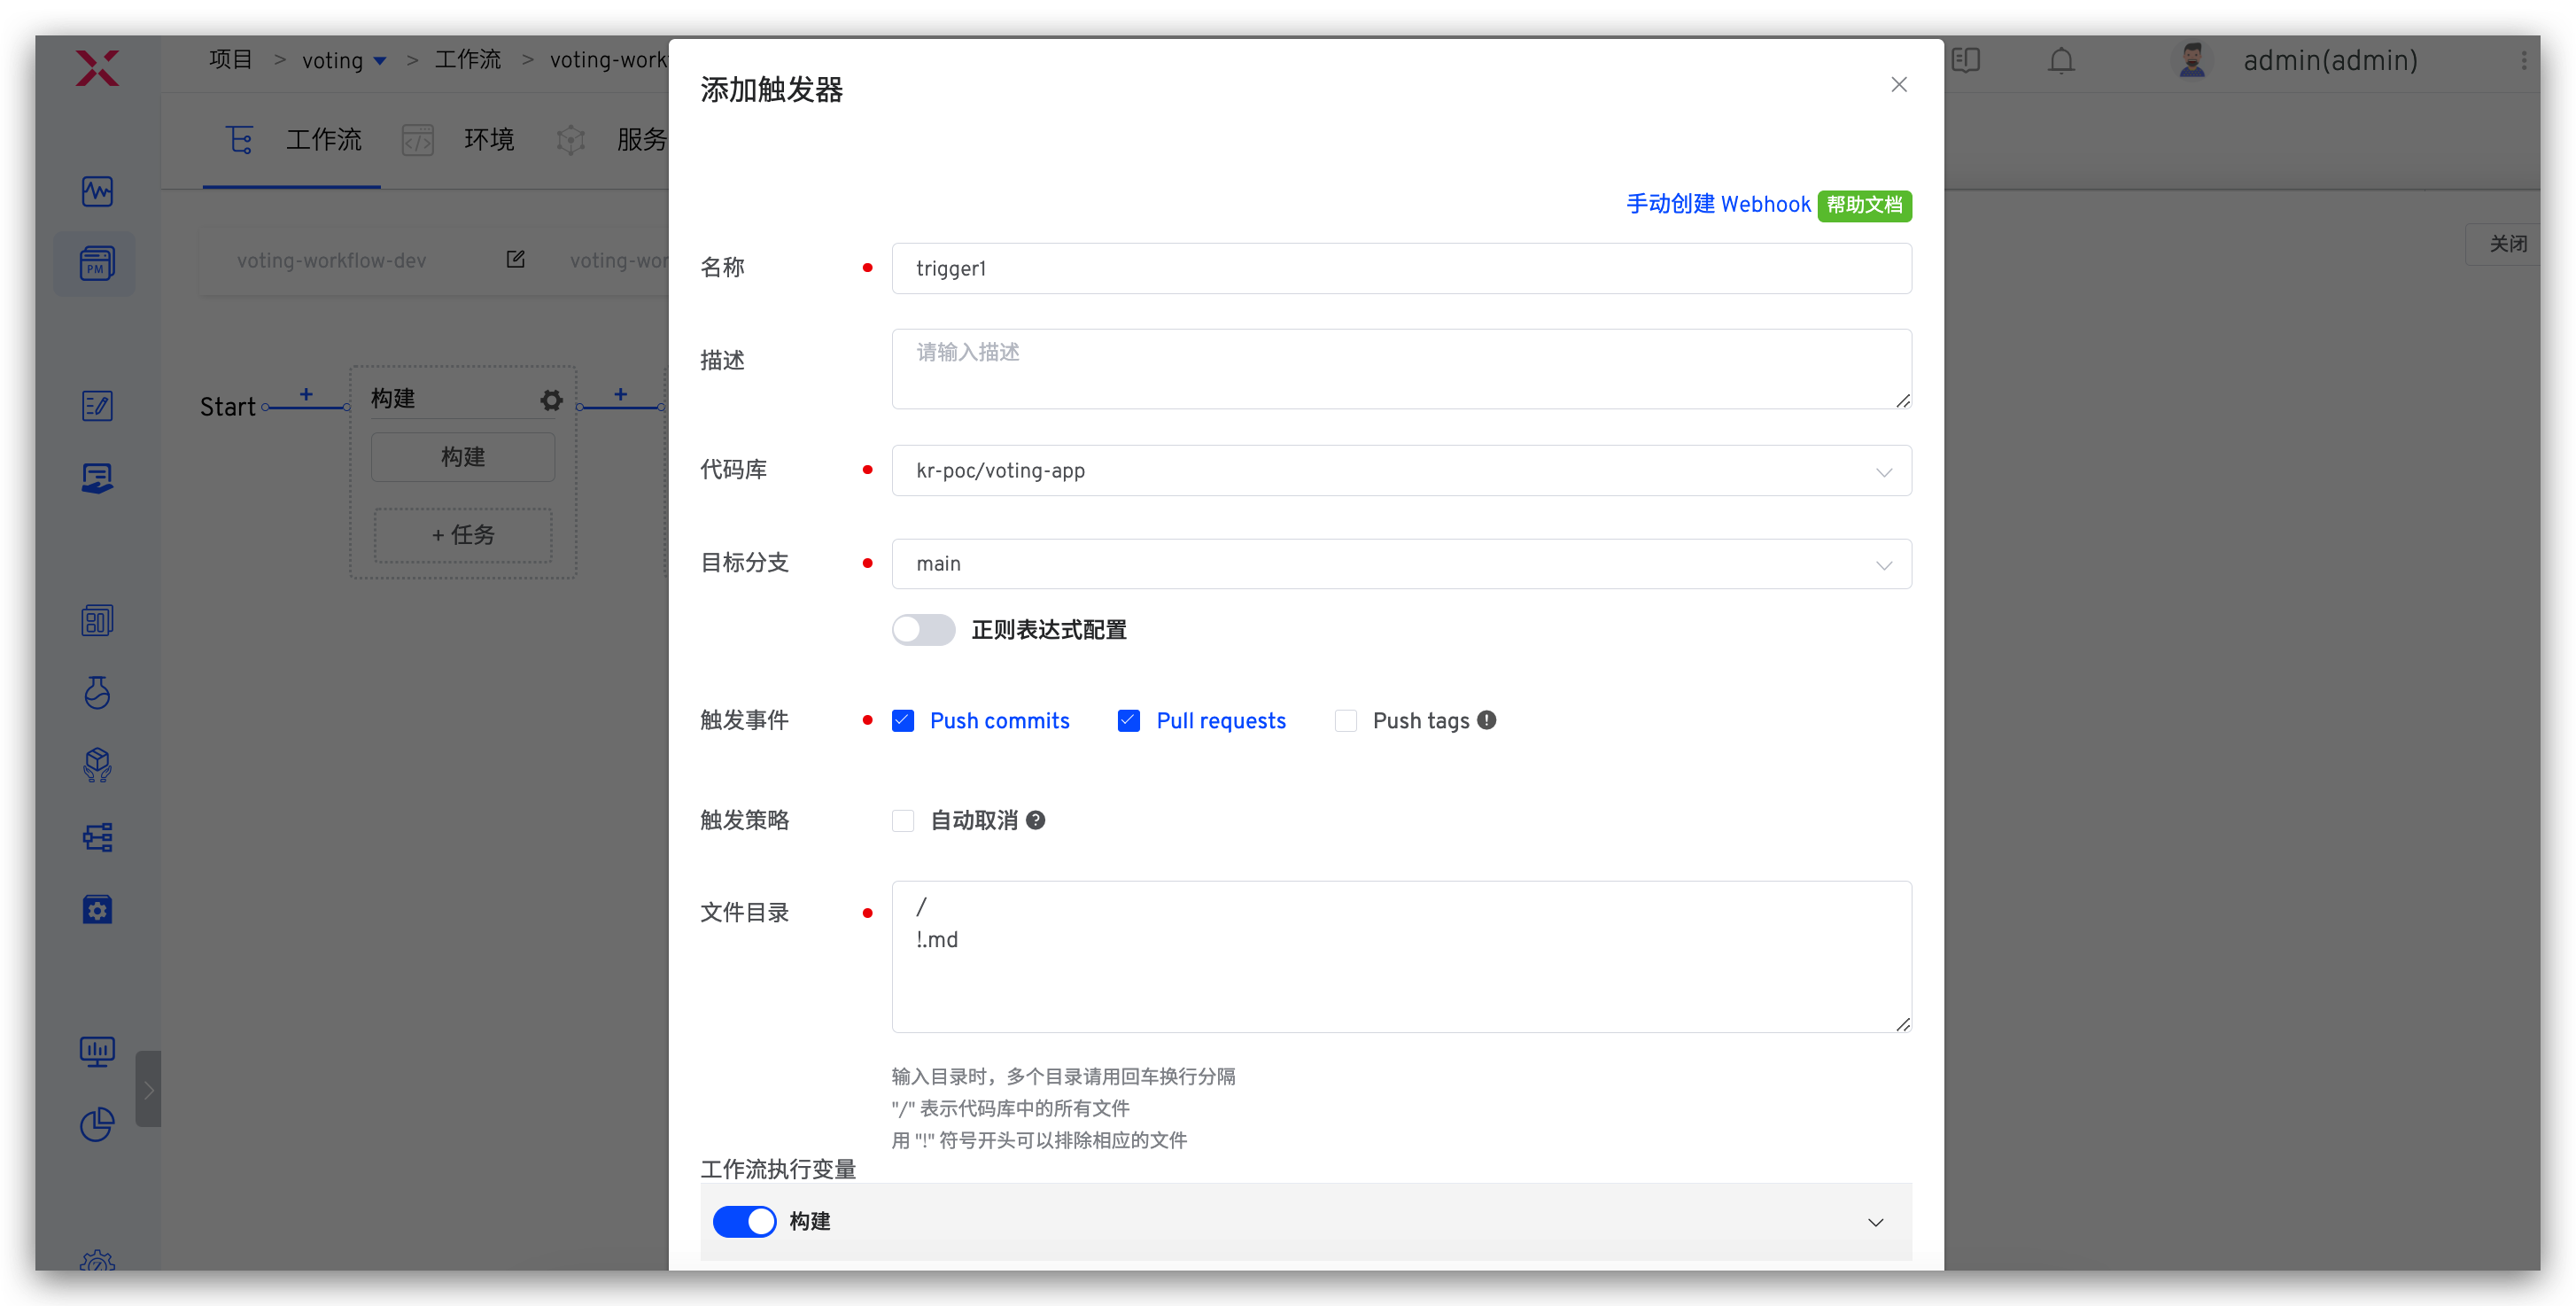Click the help icon beside 自动取消

click(x=1036, y=820)
